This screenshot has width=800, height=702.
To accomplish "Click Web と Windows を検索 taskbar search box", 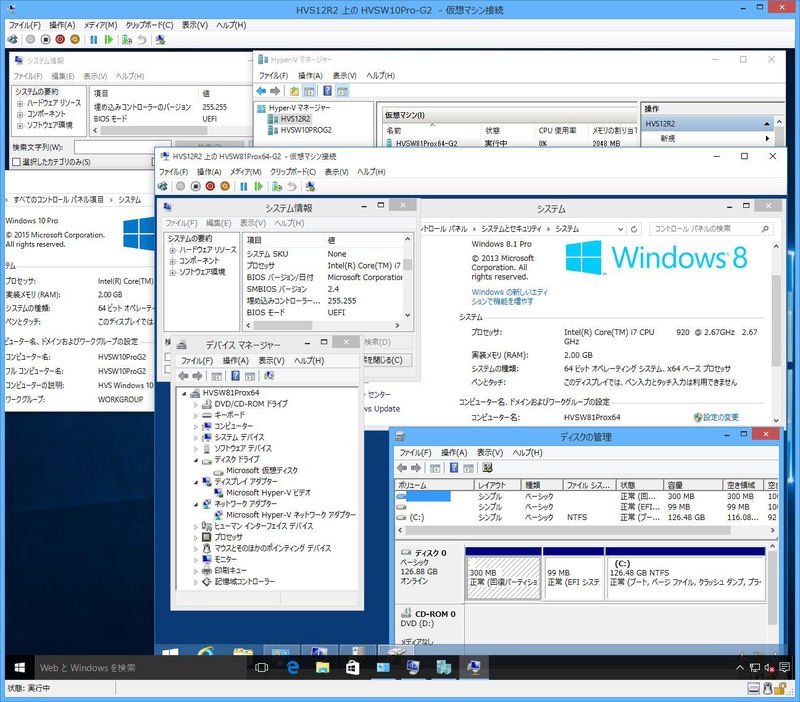I will pyautogui.click(x=139, y=667).
